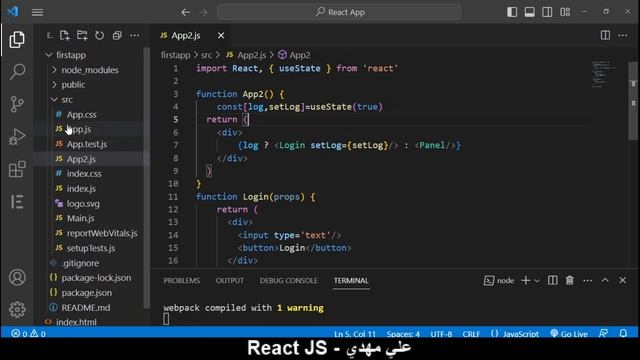Open Customize Layout icon
The width and height of the screenshot is (640, 360).
(565, 12)
